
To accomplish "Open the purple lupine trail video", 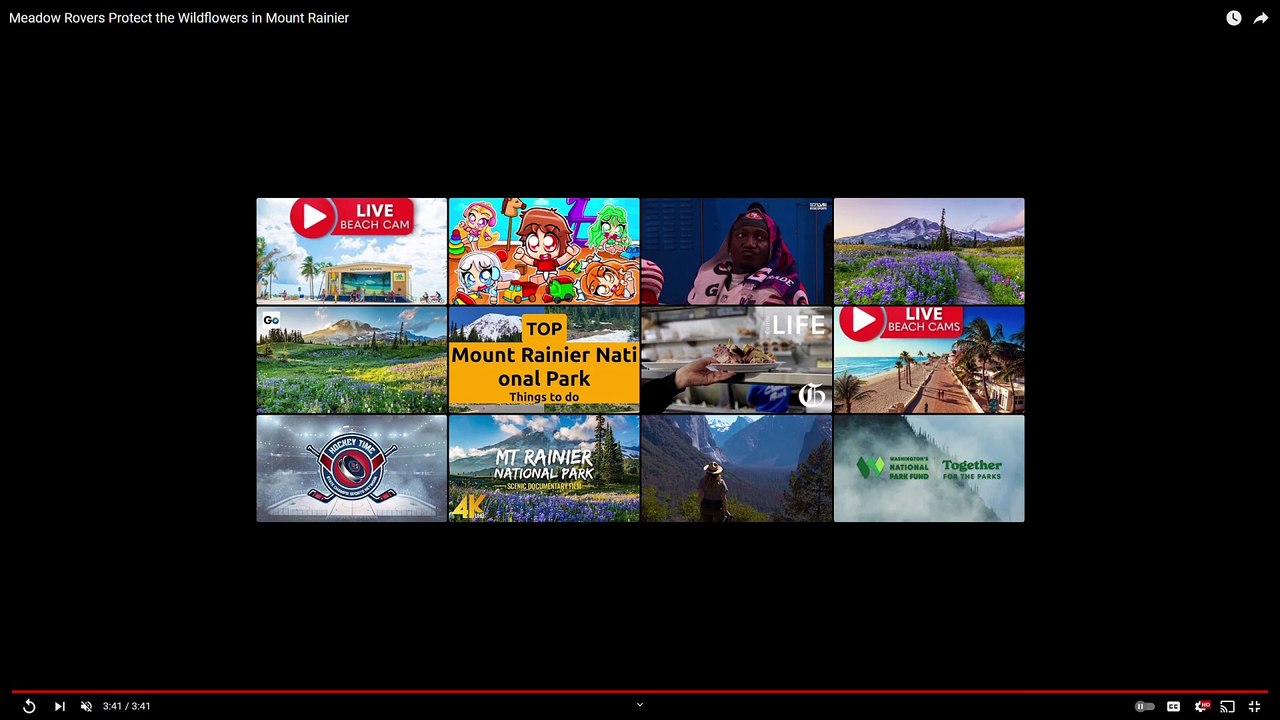I will tap(929, 251).
